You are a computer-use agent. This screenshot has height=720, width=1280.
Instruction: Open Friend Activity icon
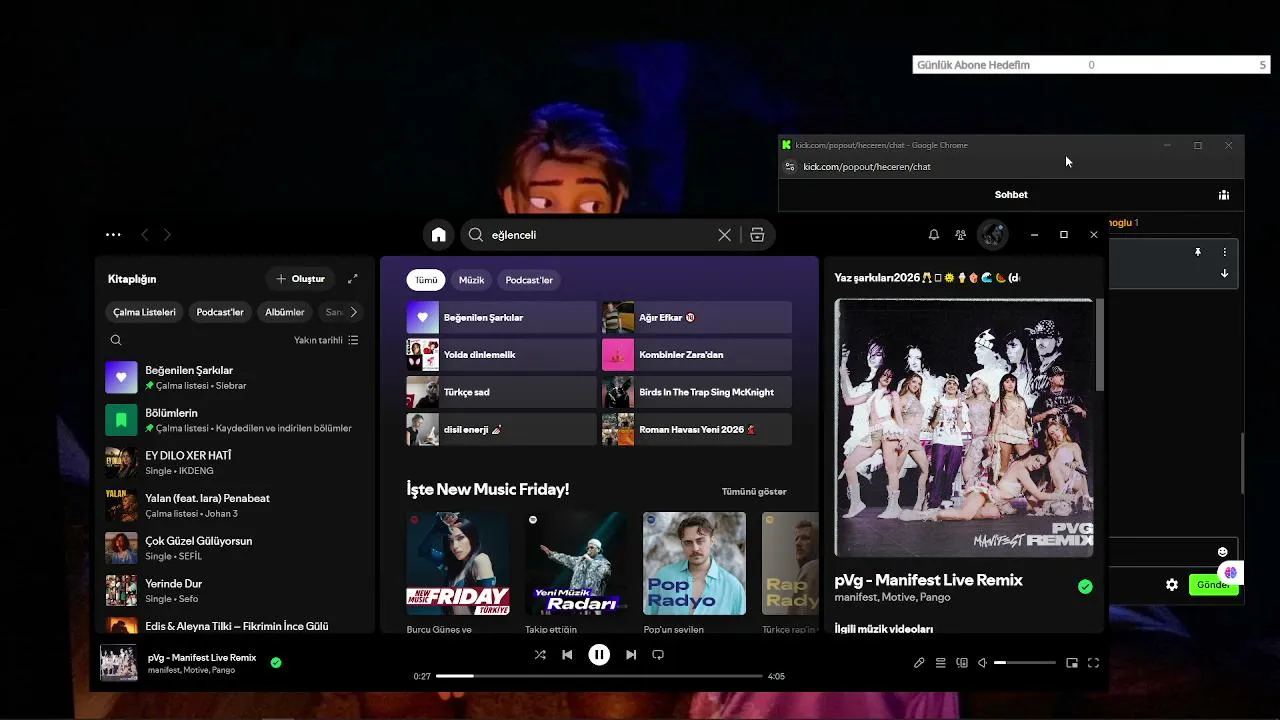pos(961,235)
